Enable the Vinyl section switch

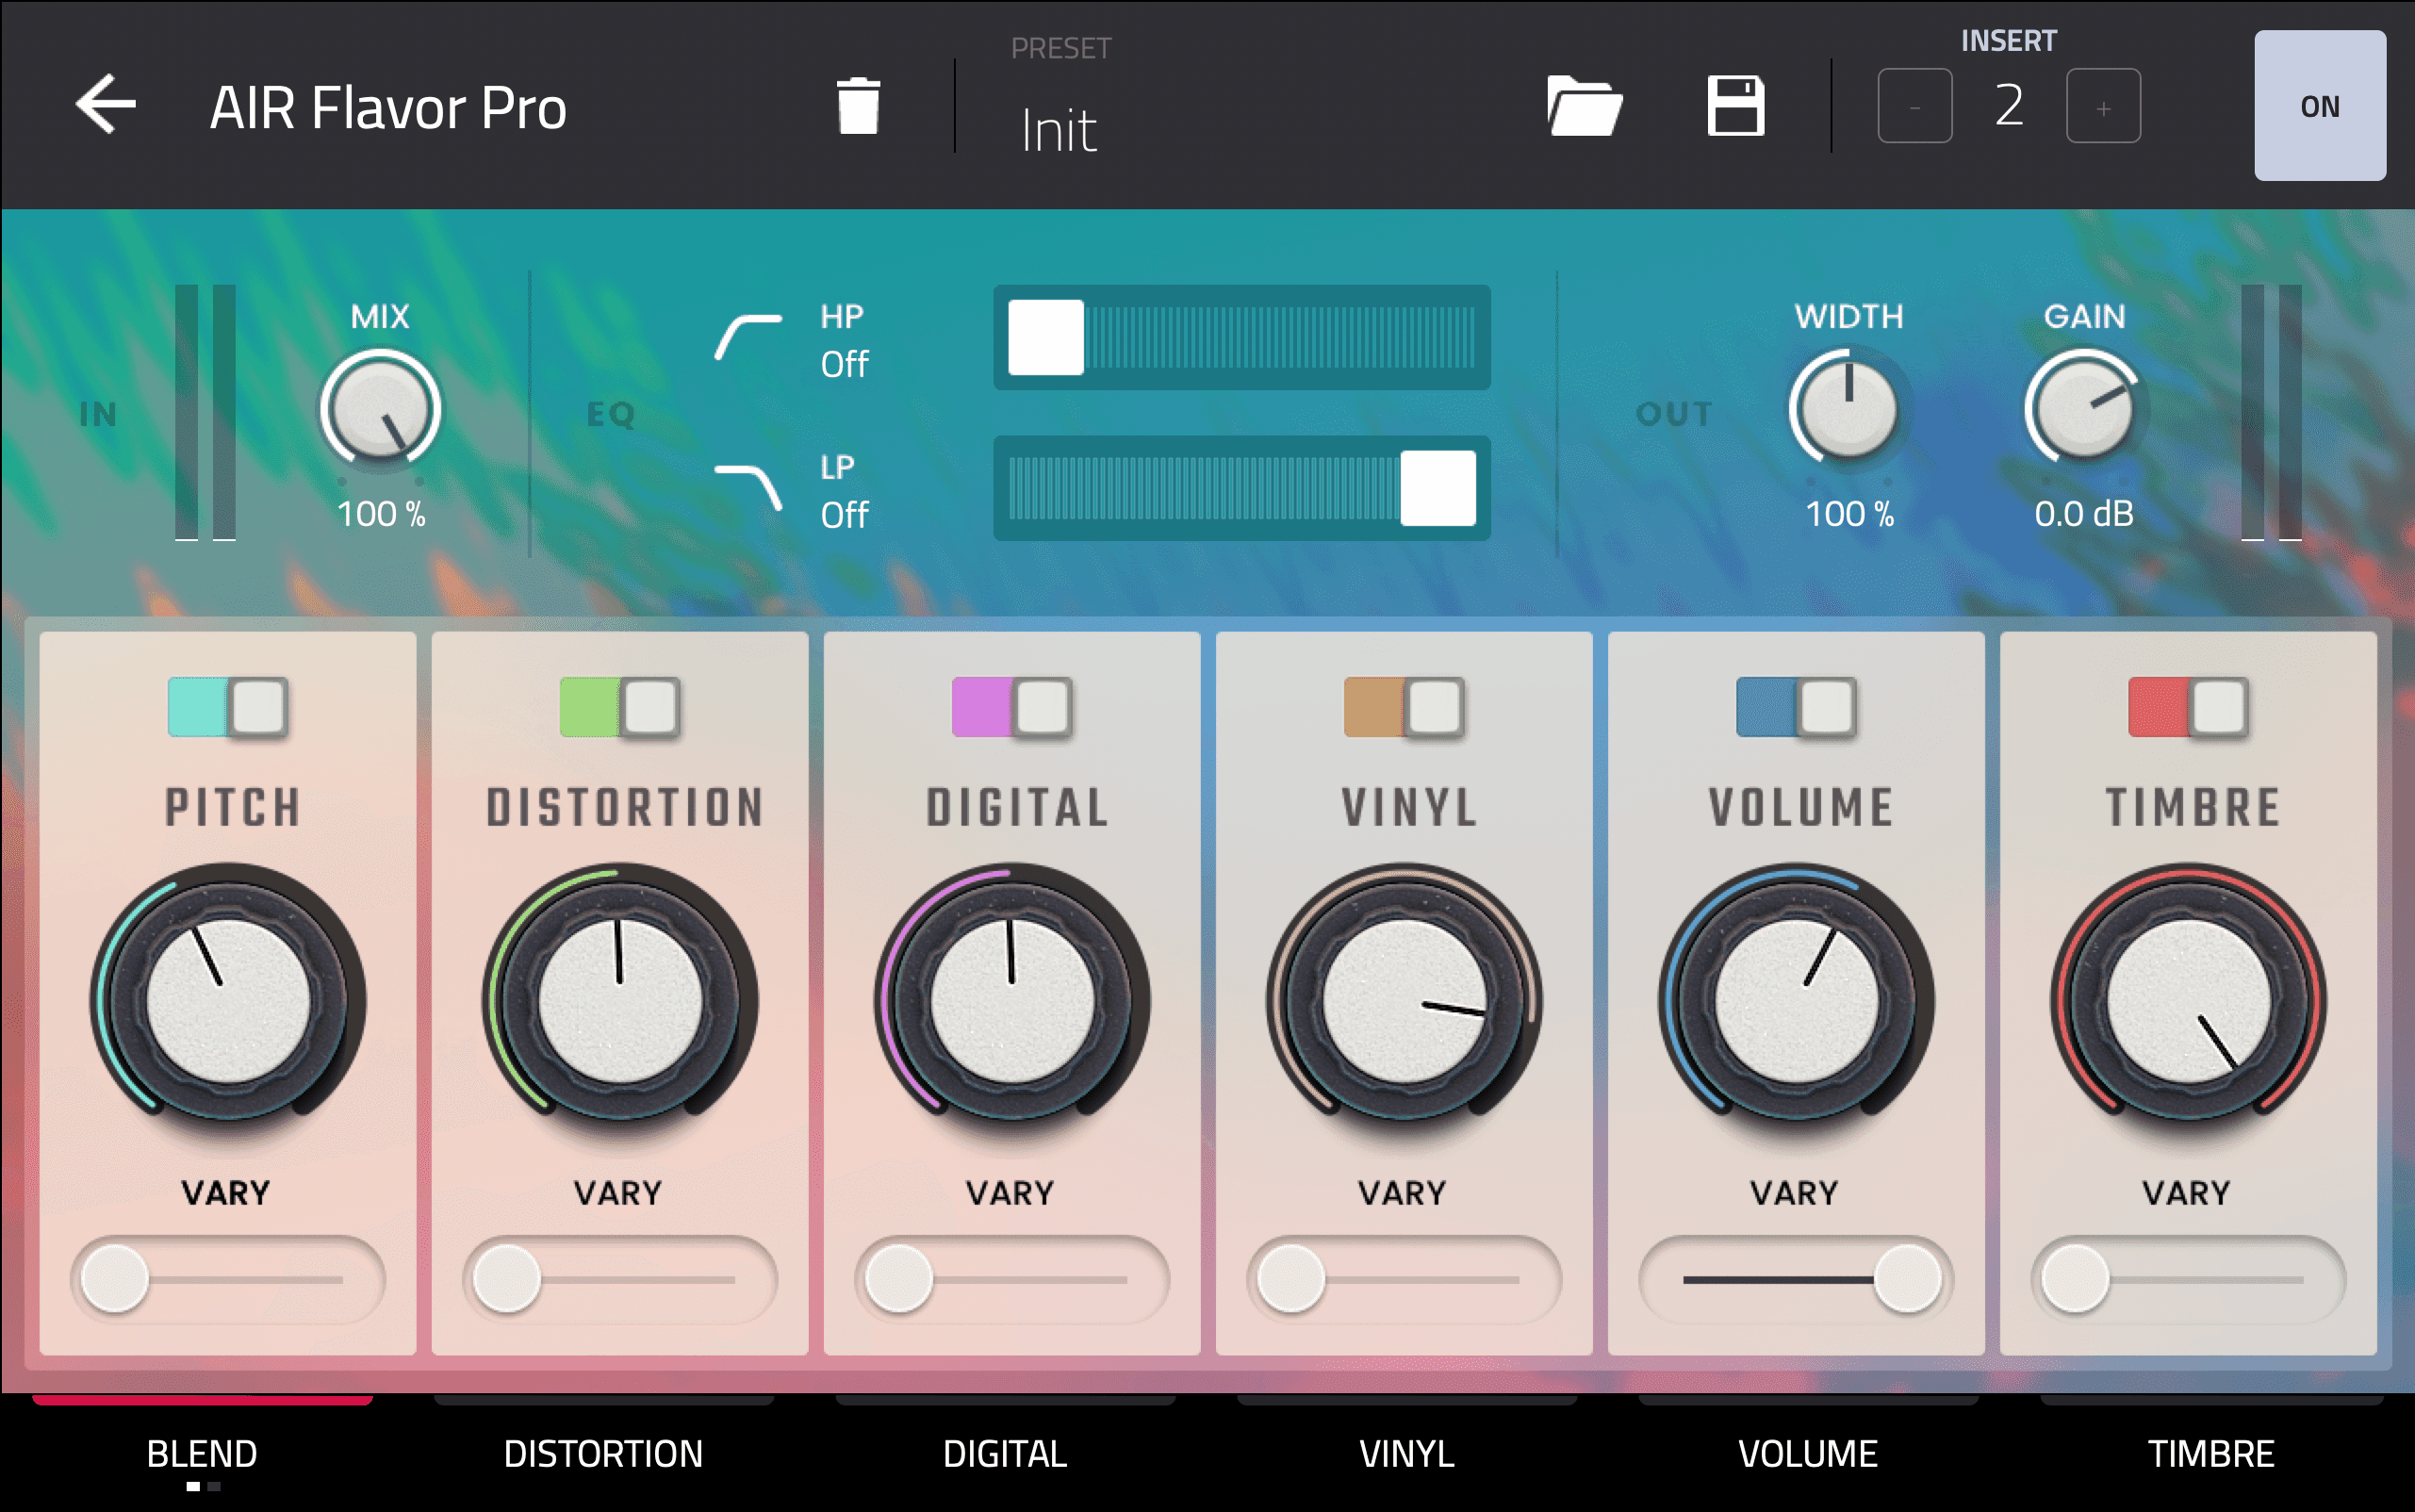(1404, 707)
